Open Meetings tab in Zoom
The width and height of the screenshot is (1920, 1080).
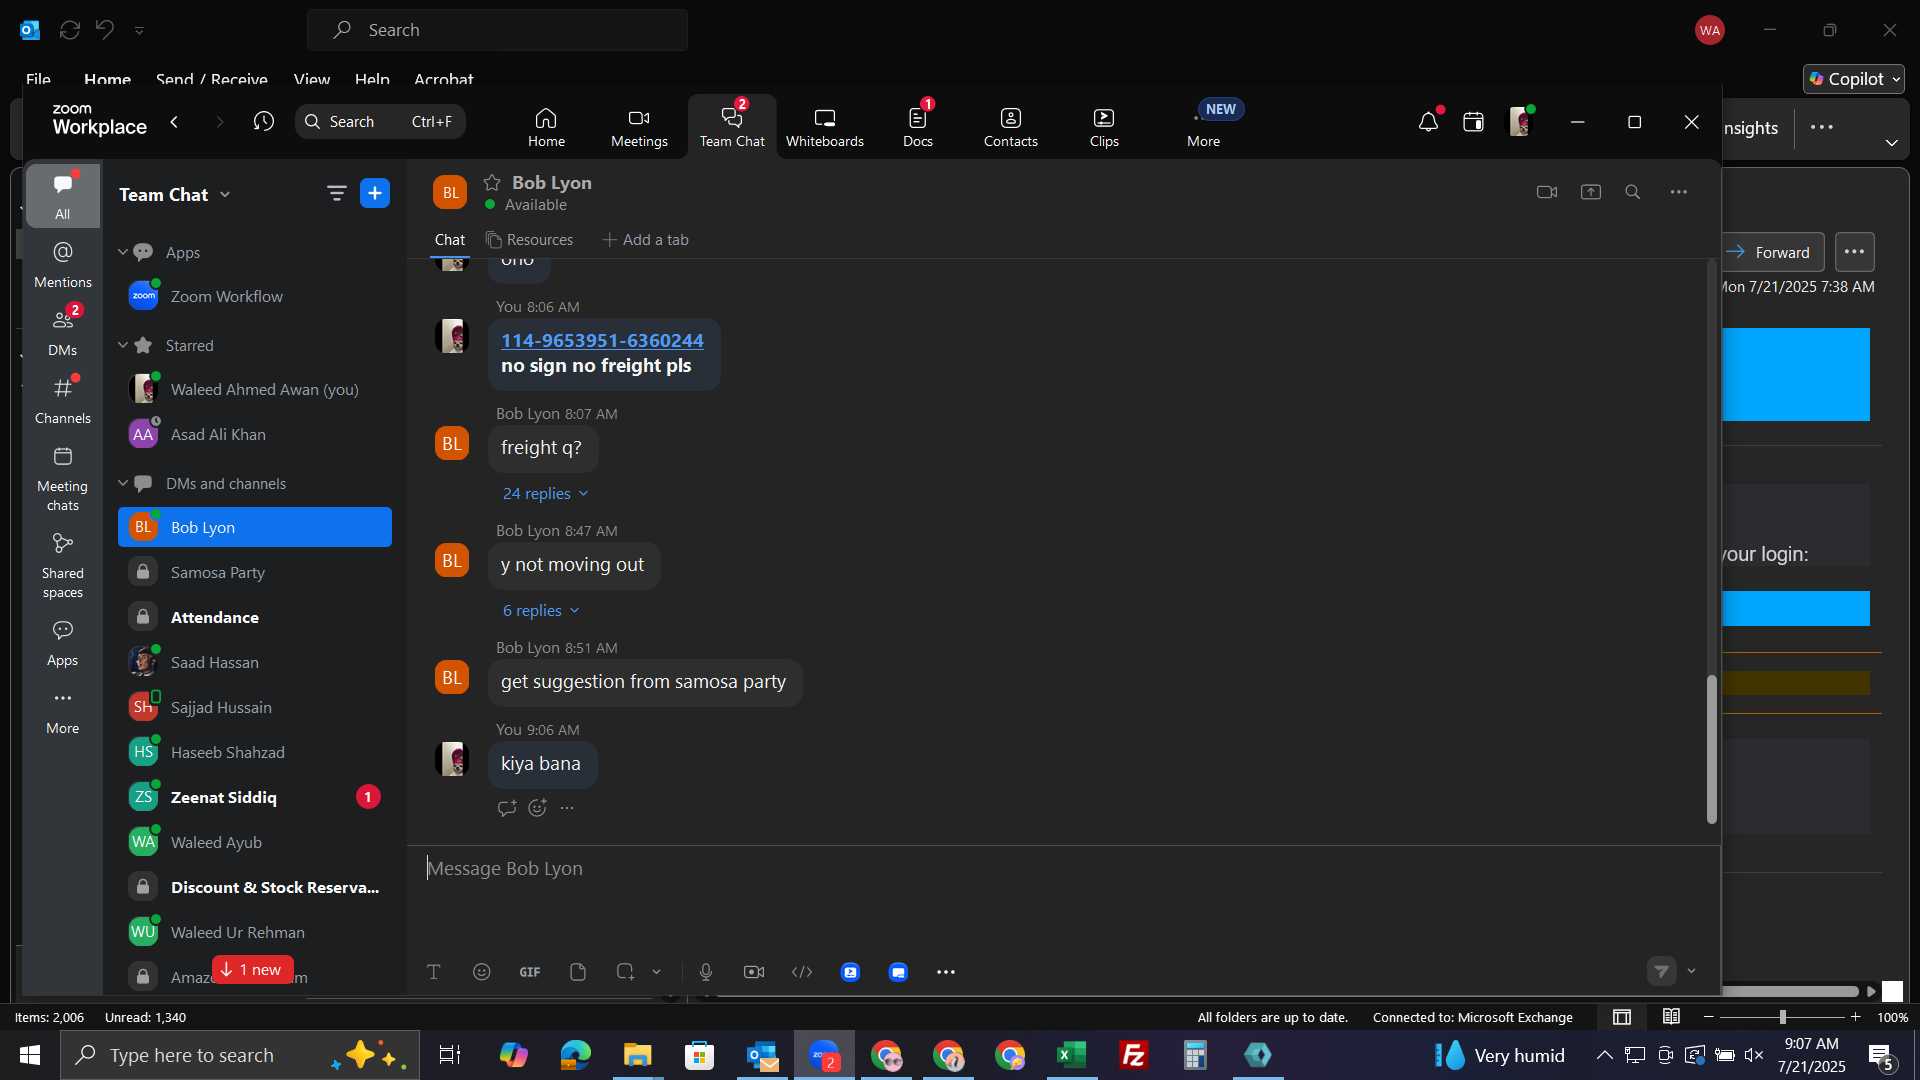point(639,127)
